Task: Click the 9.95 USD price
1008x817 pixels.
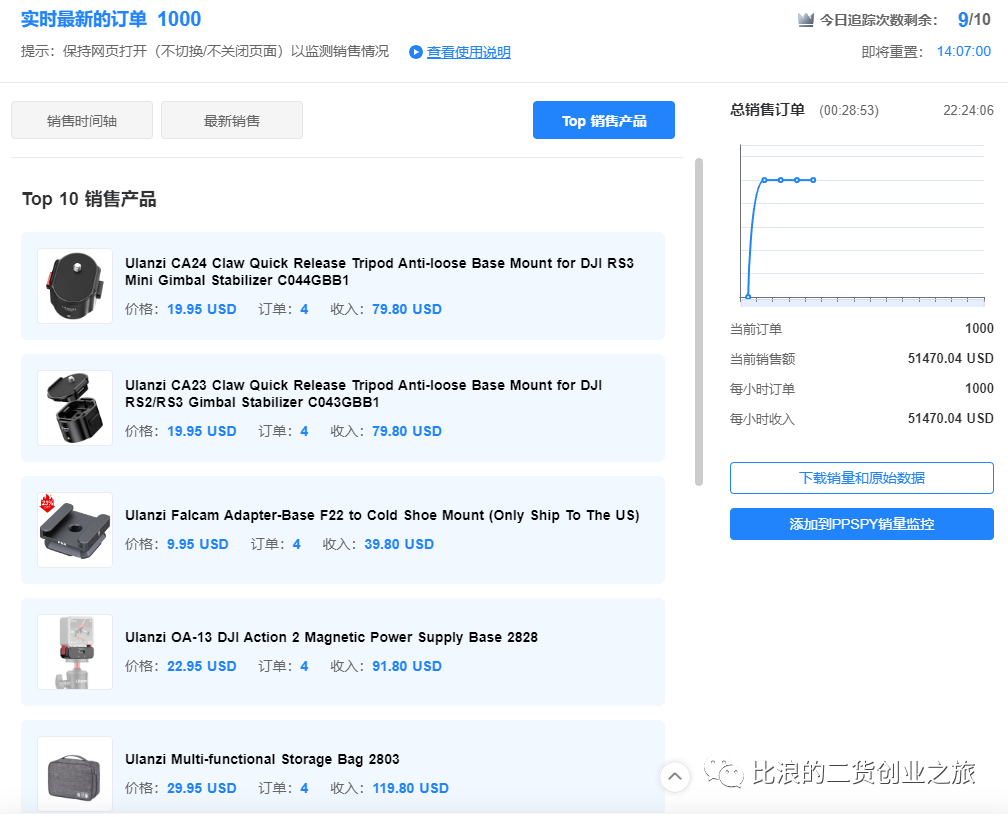Action: (197, 544)
